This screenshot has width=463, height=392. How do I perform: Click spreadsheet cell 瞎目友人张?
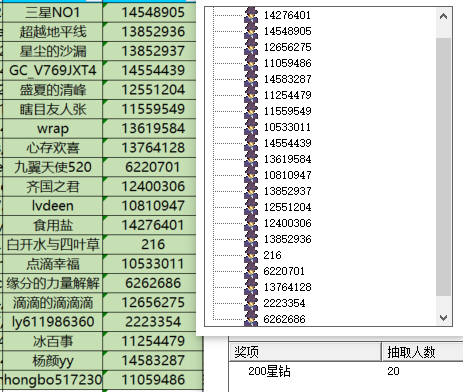click(x=52, y=109)
